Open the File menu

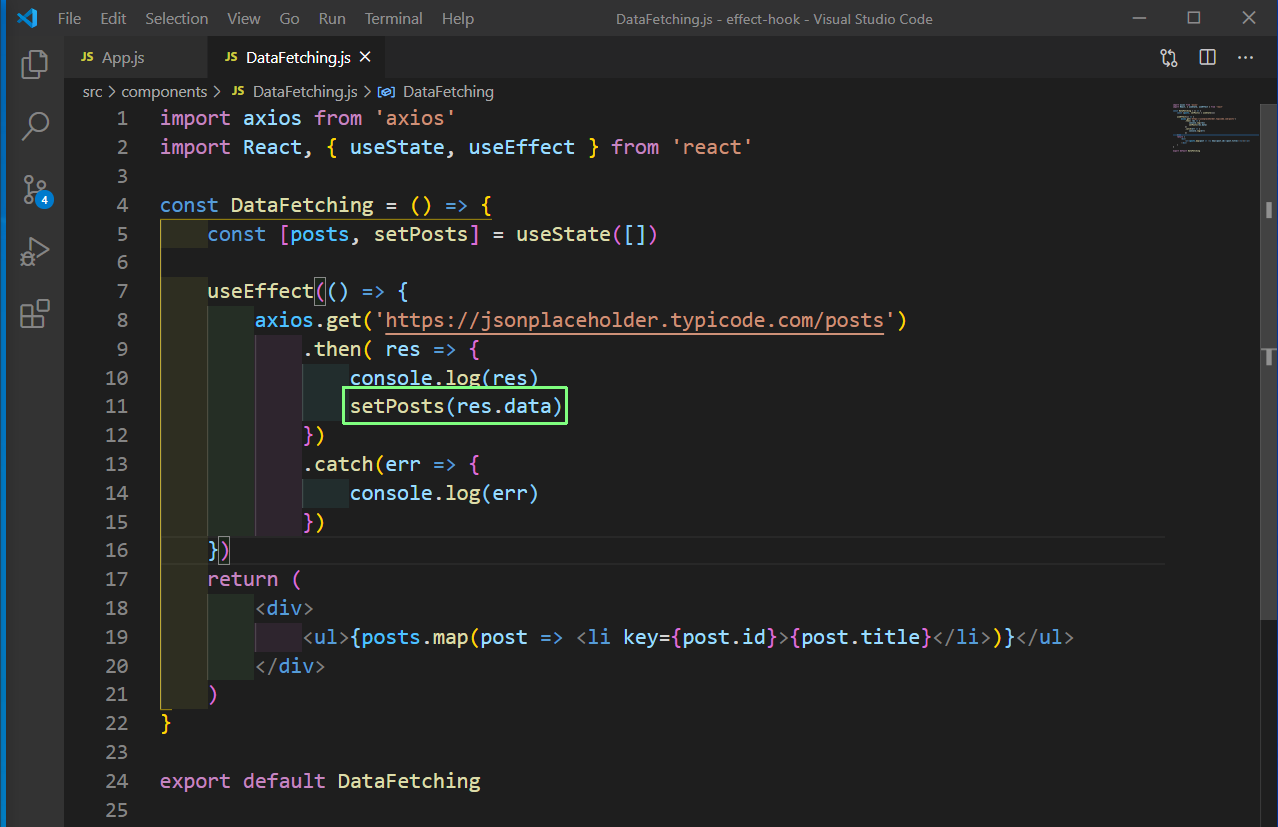coord(70,19)
